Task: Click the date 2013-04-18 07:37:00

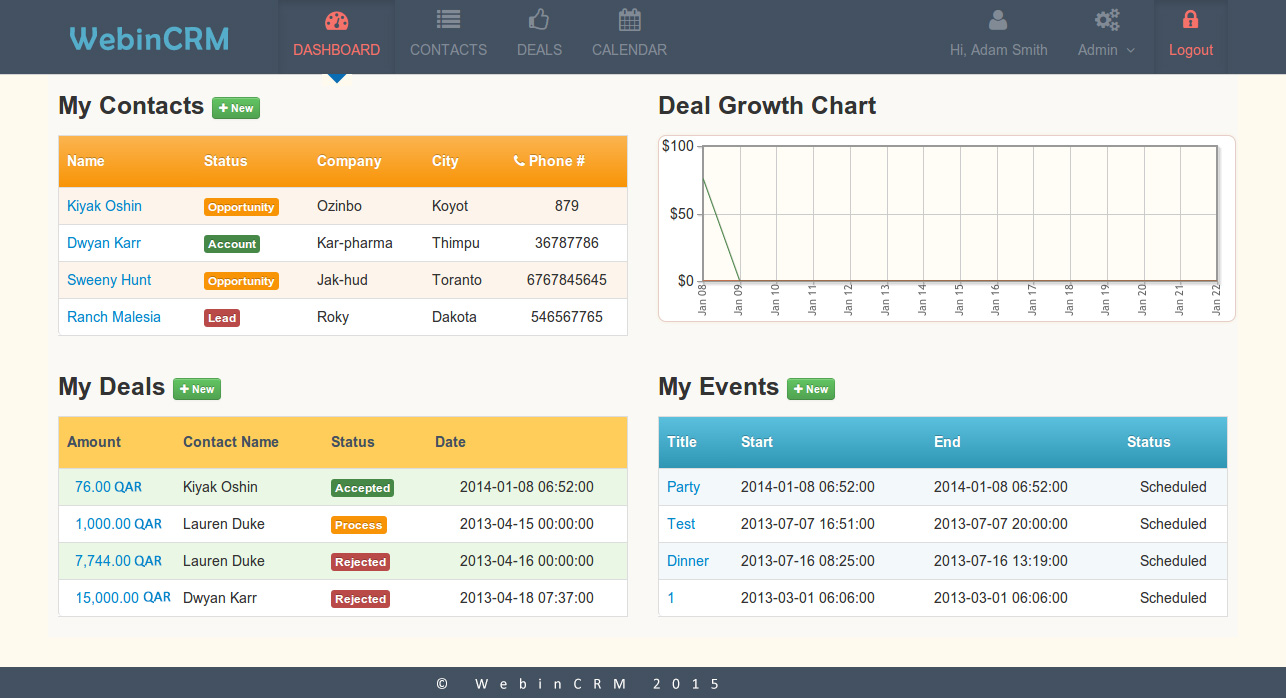Action: click(527, 598)
